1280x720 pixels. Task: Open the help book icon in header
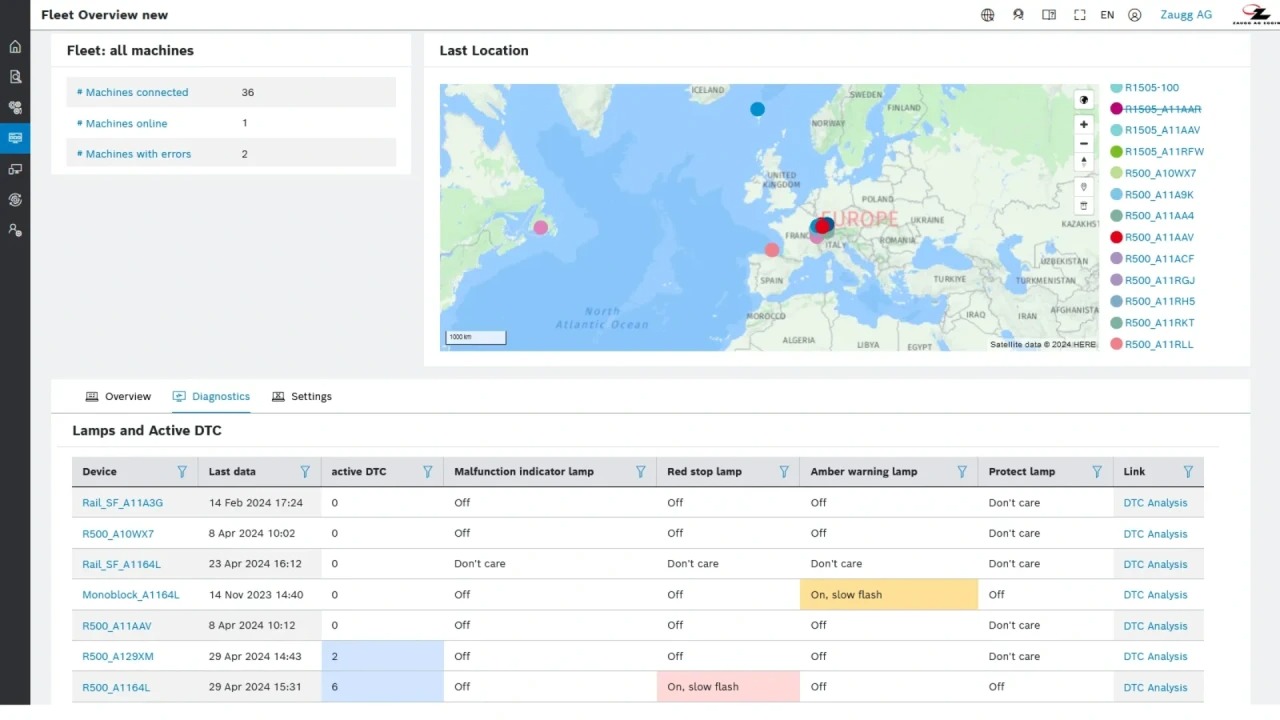[1049, 15]
